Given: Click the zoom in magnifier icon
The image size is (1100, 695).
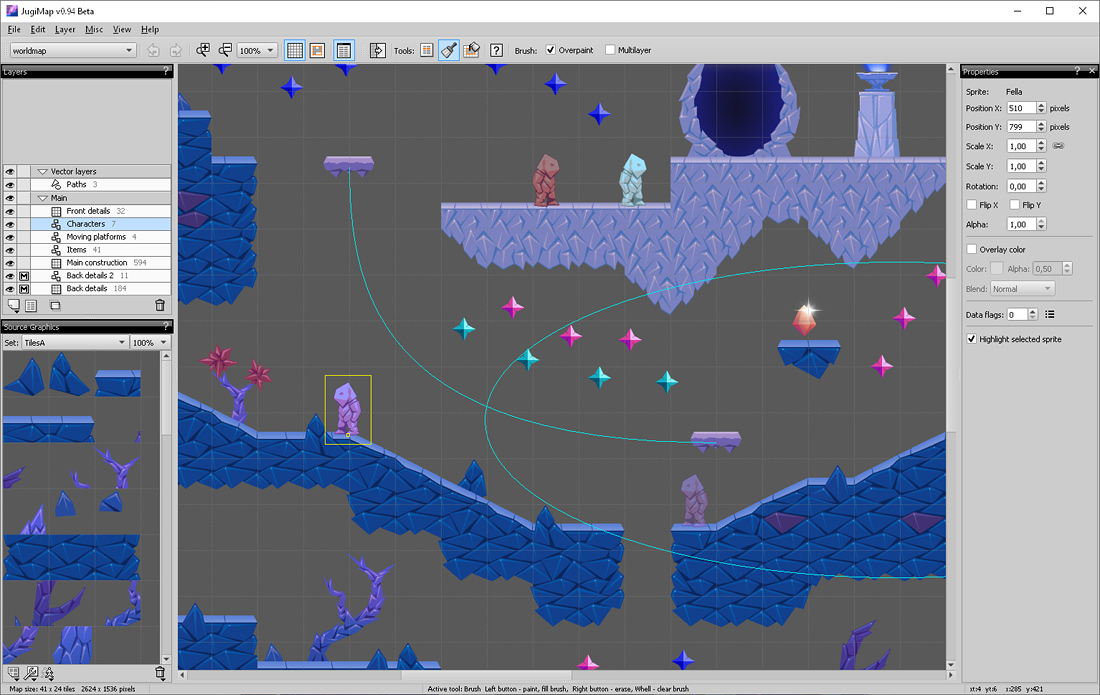Looking at the screenshot, I should coord(203,50).
